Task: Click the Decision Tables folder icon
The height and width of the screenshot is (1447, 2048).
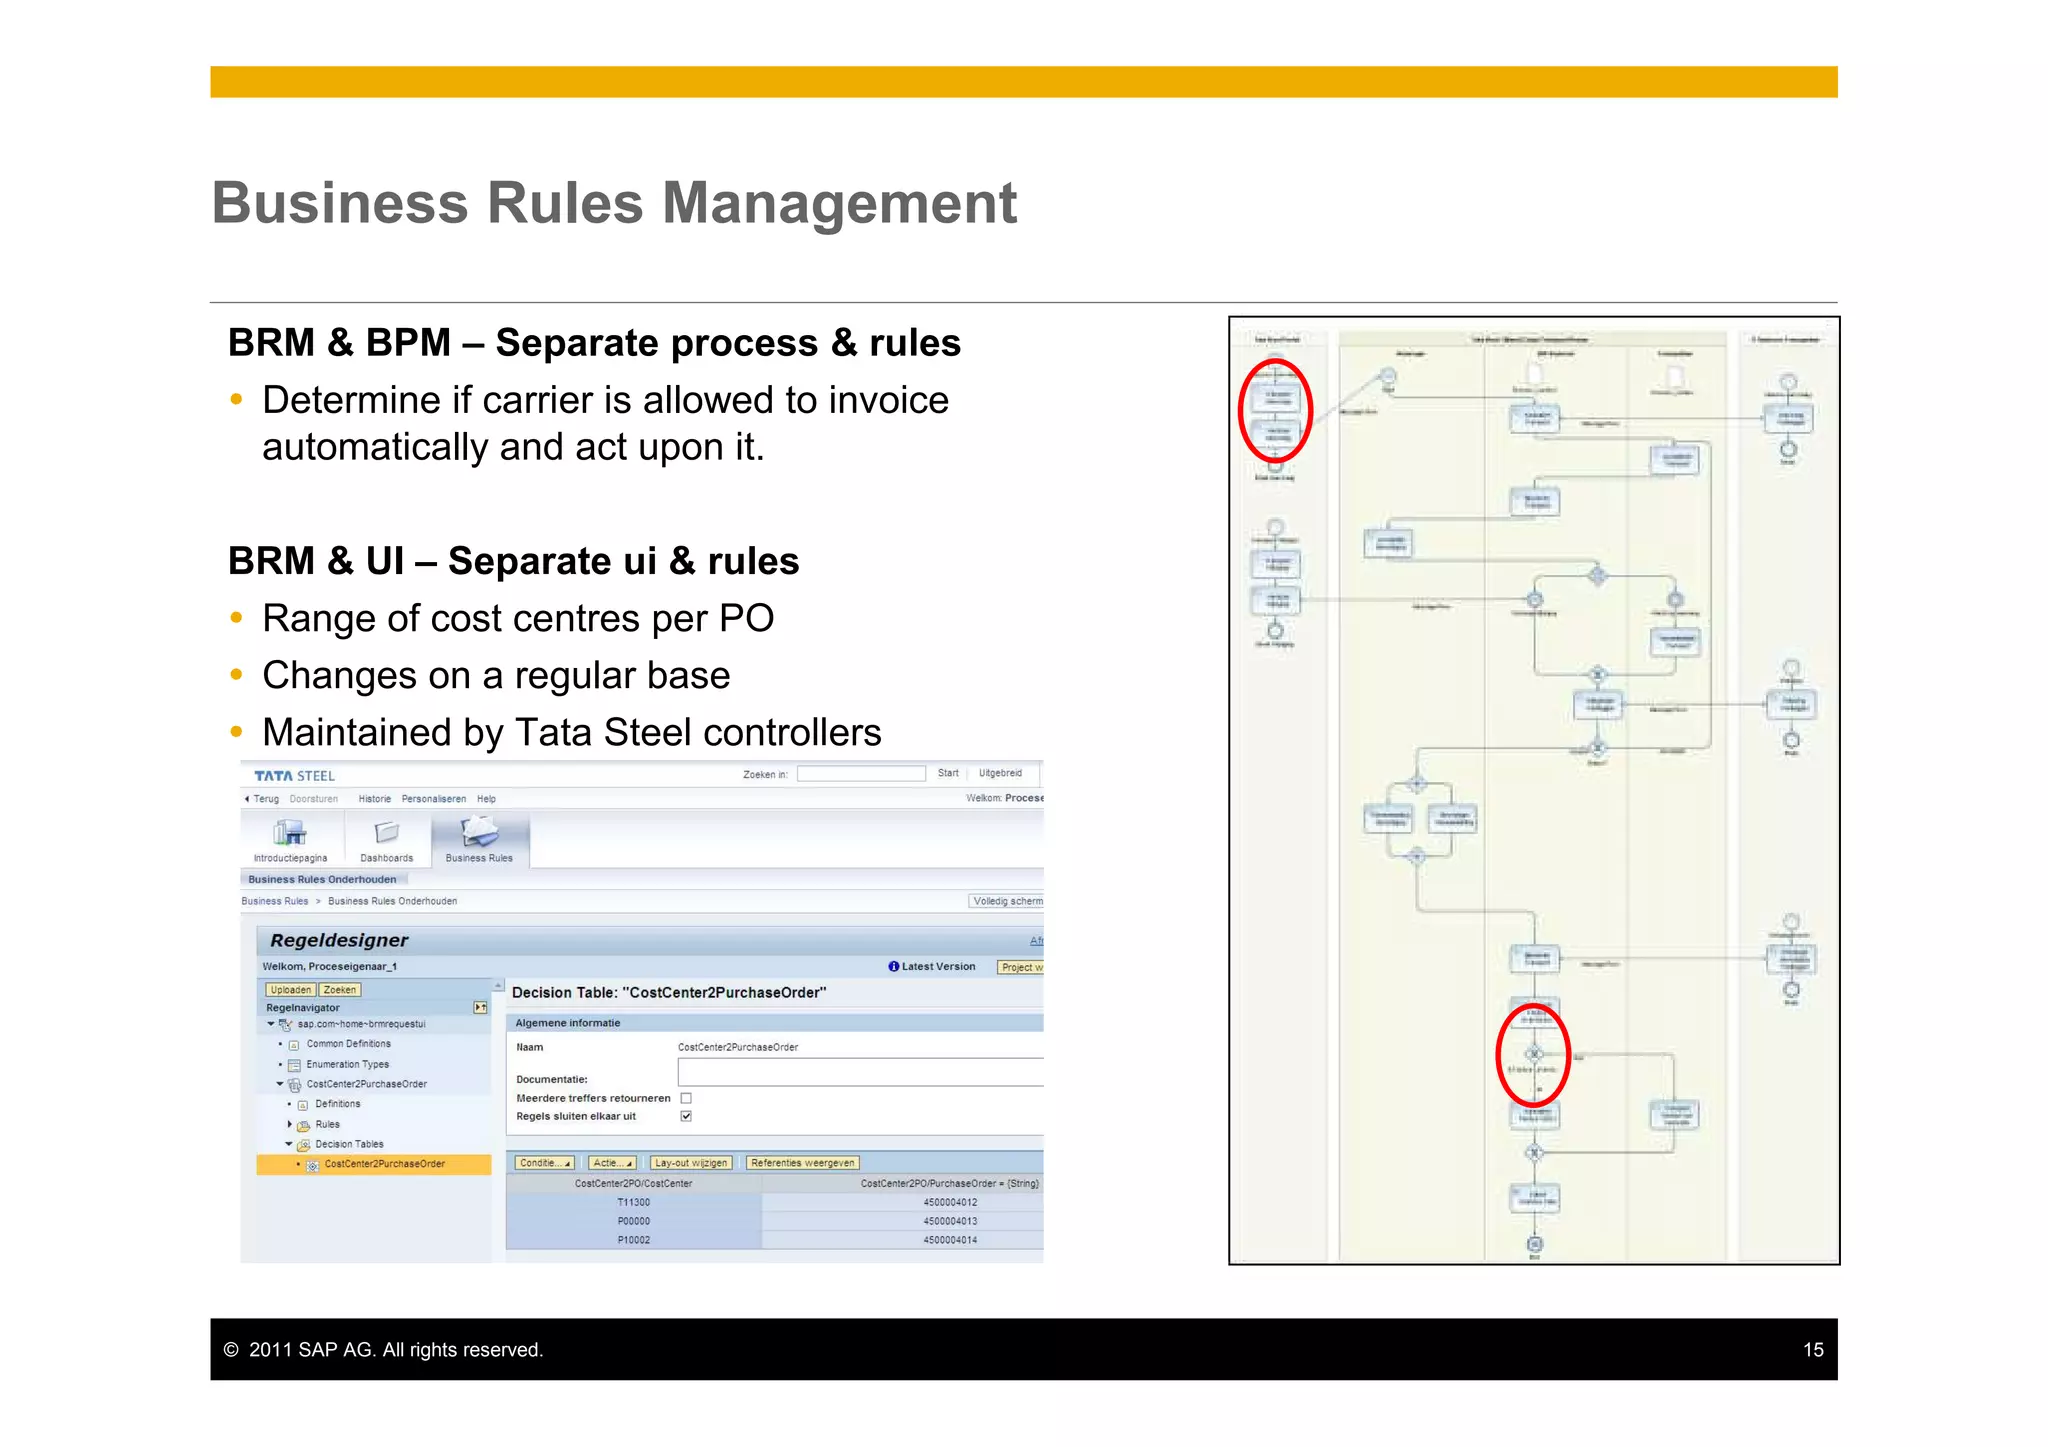Action: click(x=303, y=1145)
